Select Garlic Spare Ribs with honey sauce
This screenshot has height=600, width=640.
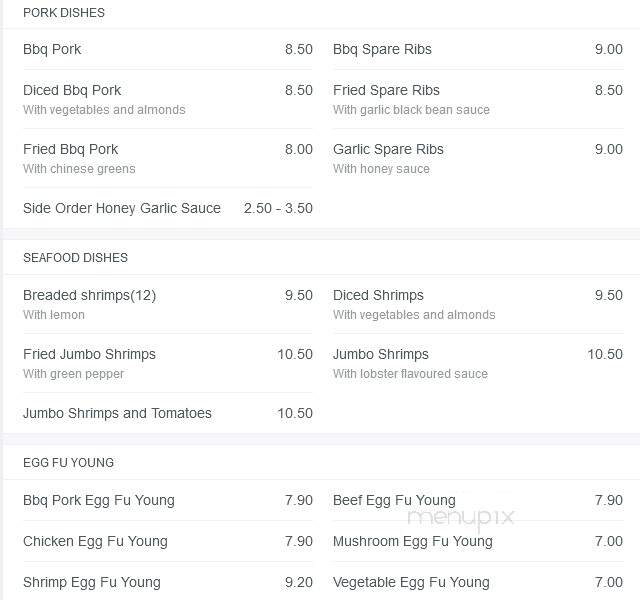(478, 158)
